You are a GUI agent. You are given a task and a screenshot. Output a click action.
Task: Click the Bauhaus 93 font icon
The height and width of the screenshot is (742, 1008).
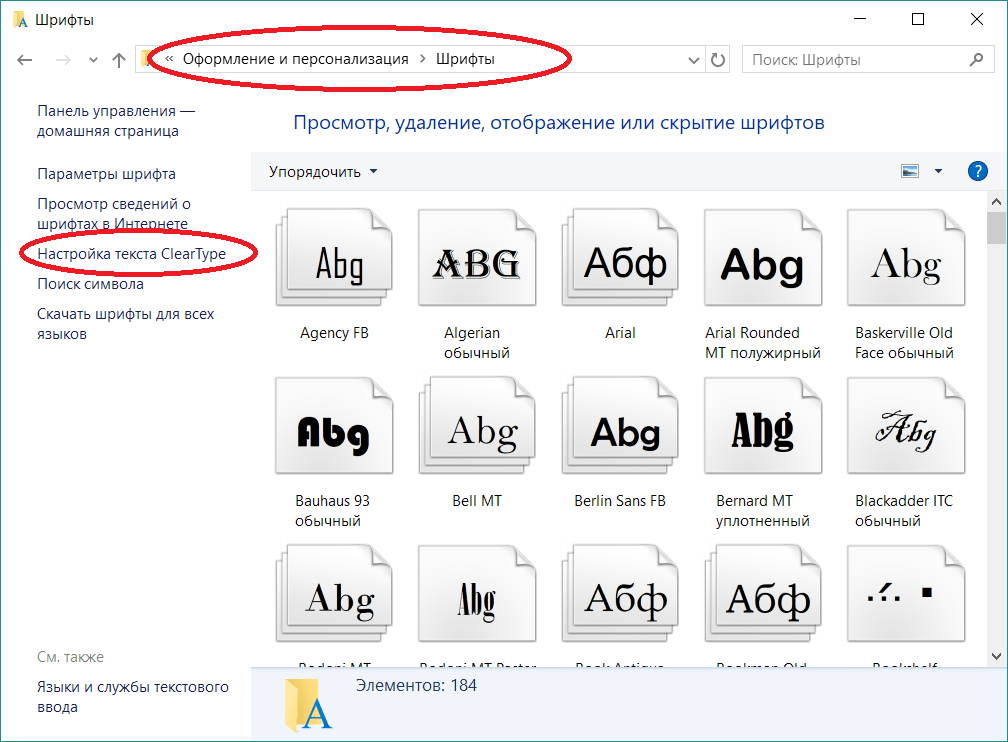point(335,430)
